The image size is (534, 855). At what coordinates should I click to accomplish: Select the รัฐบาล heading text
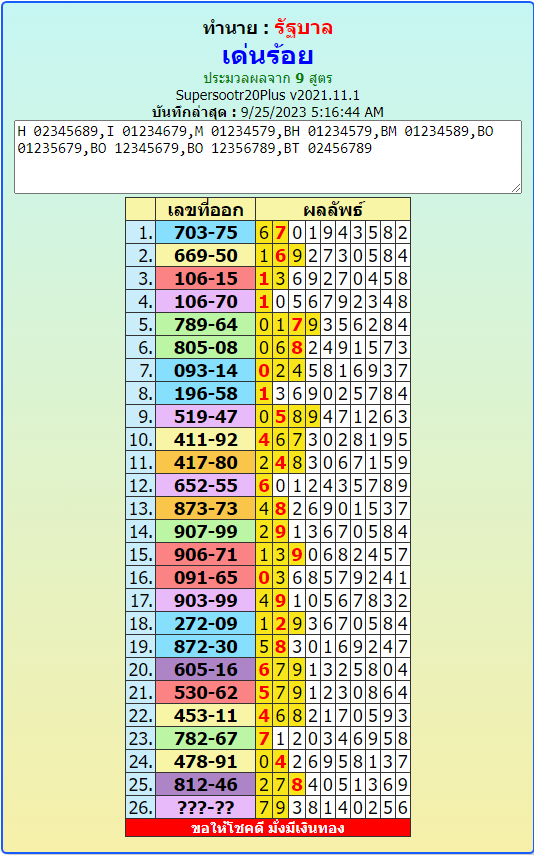point(303,28)
